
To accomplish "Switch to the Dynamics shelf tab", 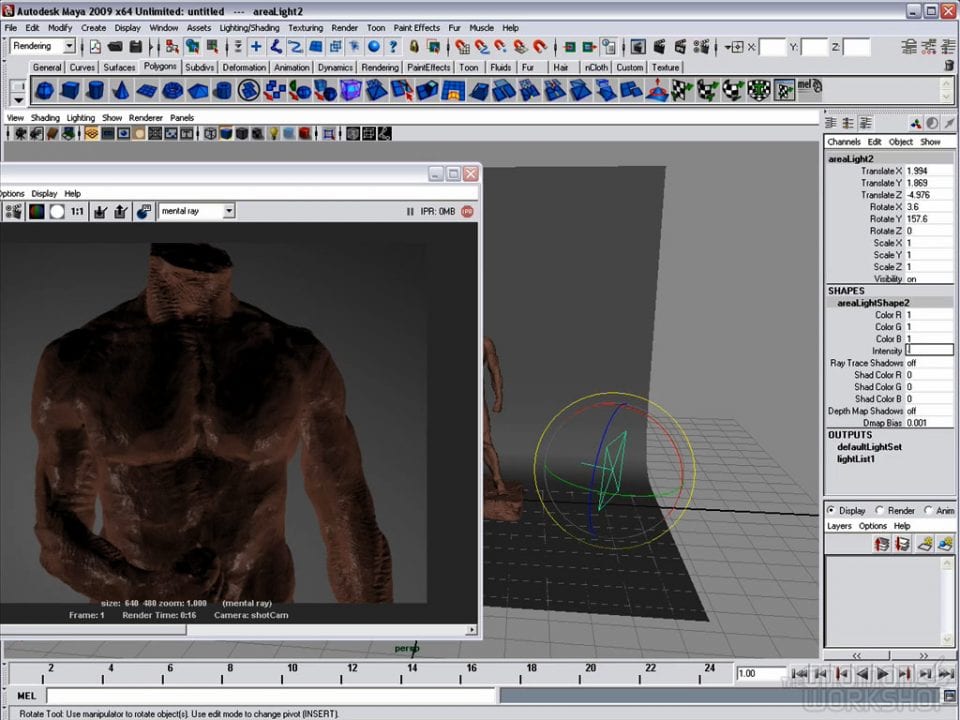I will [x=335, y=68].
